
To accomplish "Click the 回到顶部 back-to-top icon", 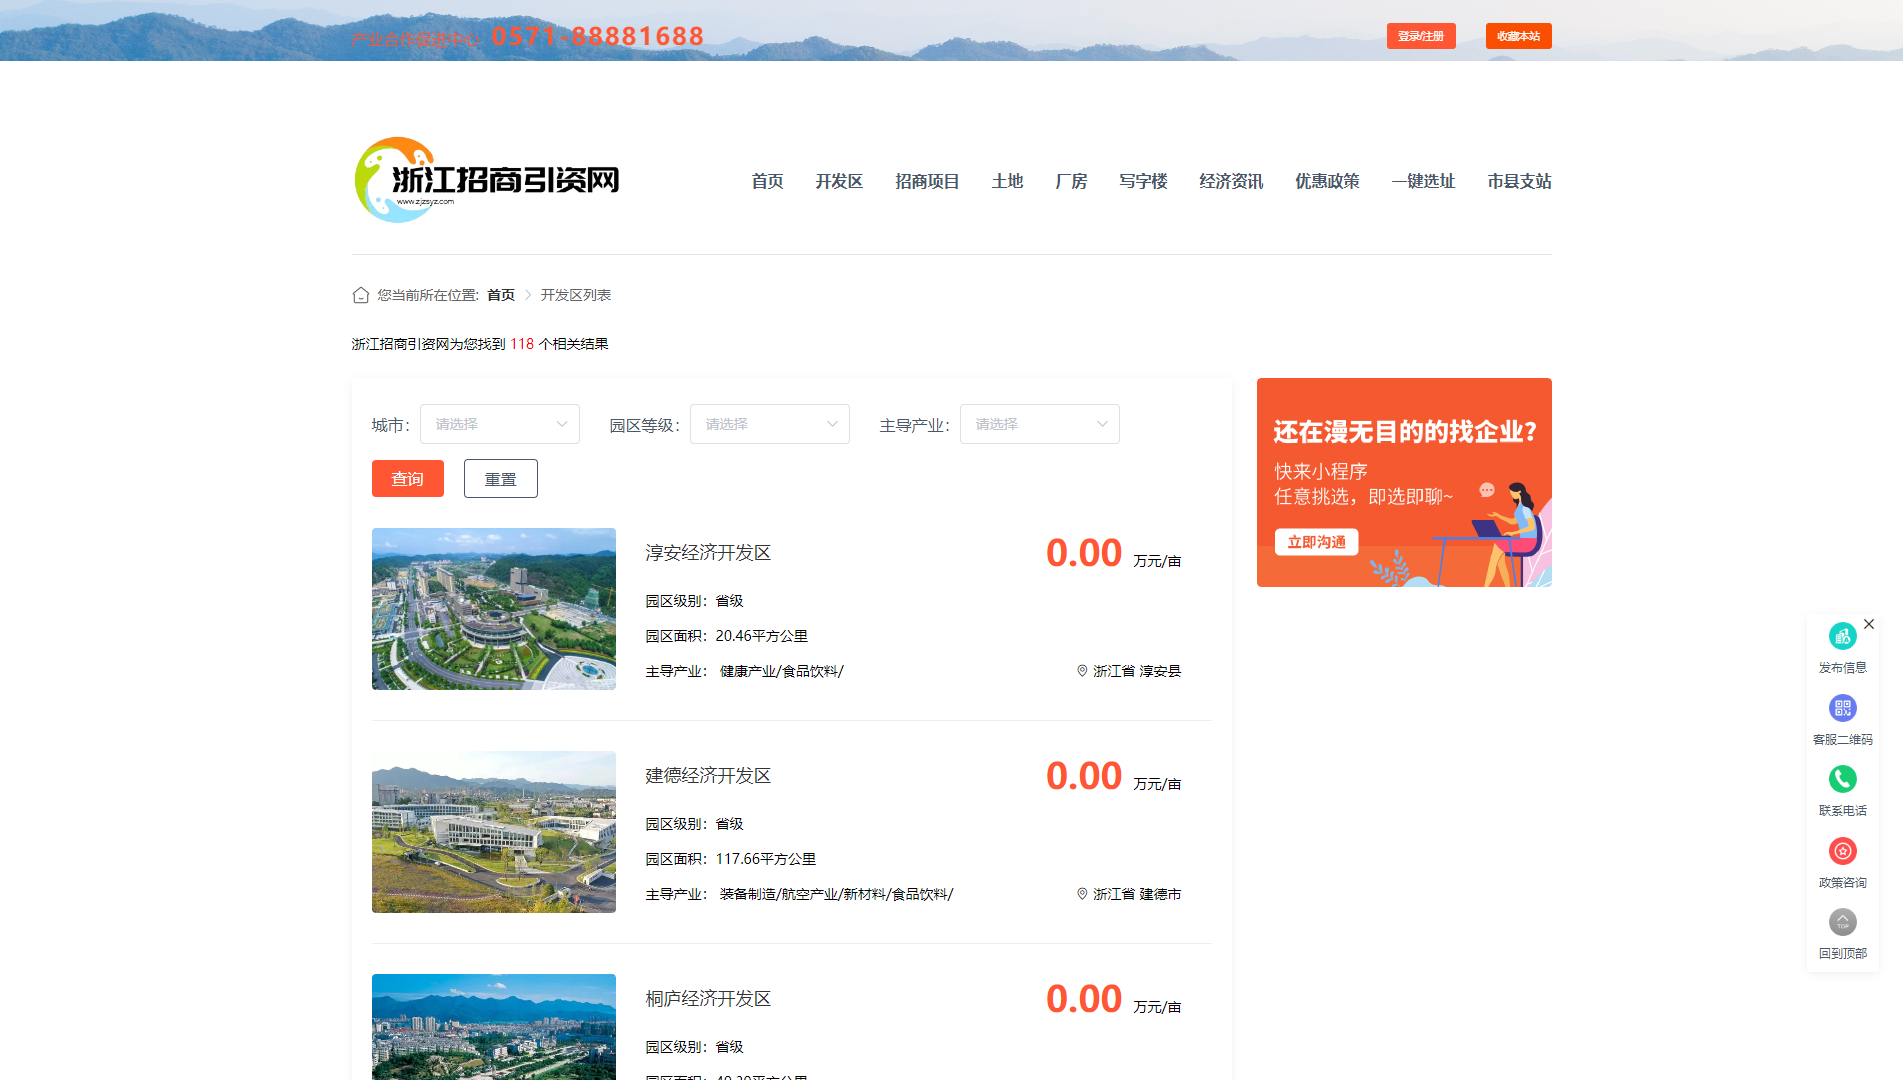I will tap(1842, 922).
